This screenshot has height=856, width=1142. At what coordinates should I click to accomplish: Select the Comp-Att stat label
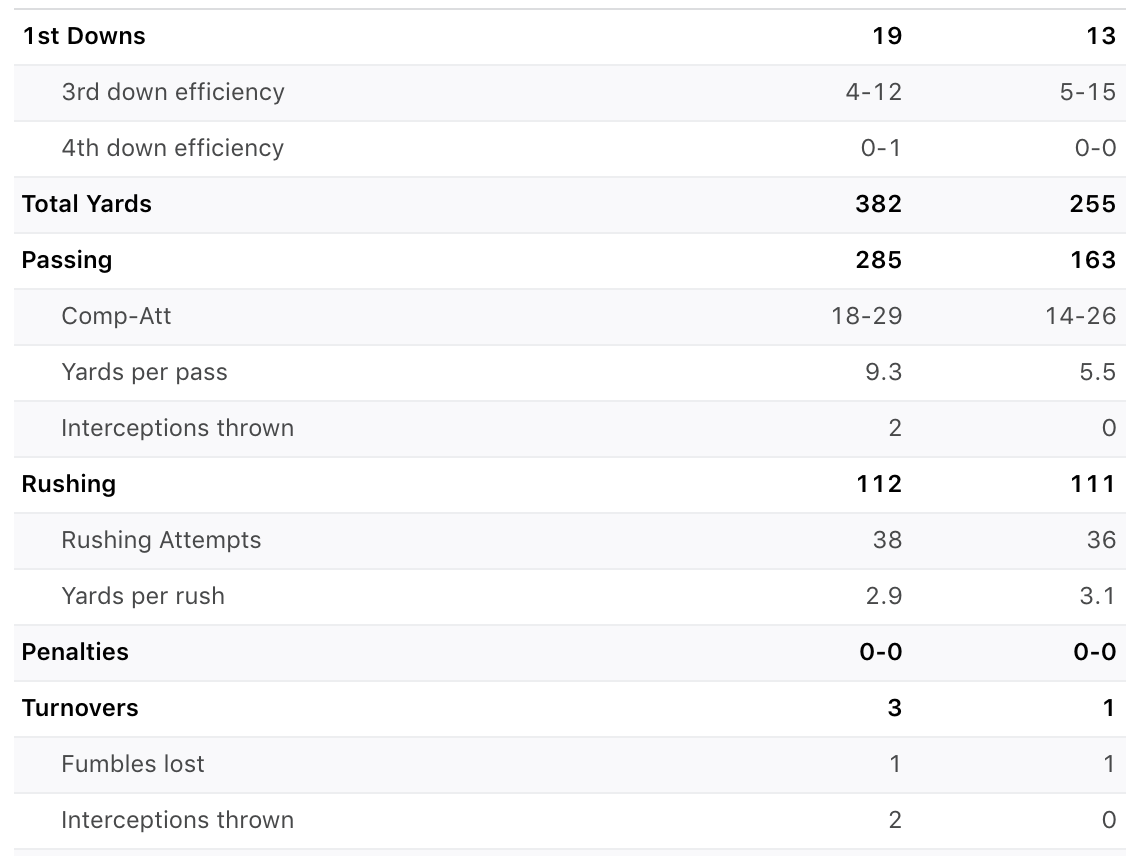click(x=117, y=316)
